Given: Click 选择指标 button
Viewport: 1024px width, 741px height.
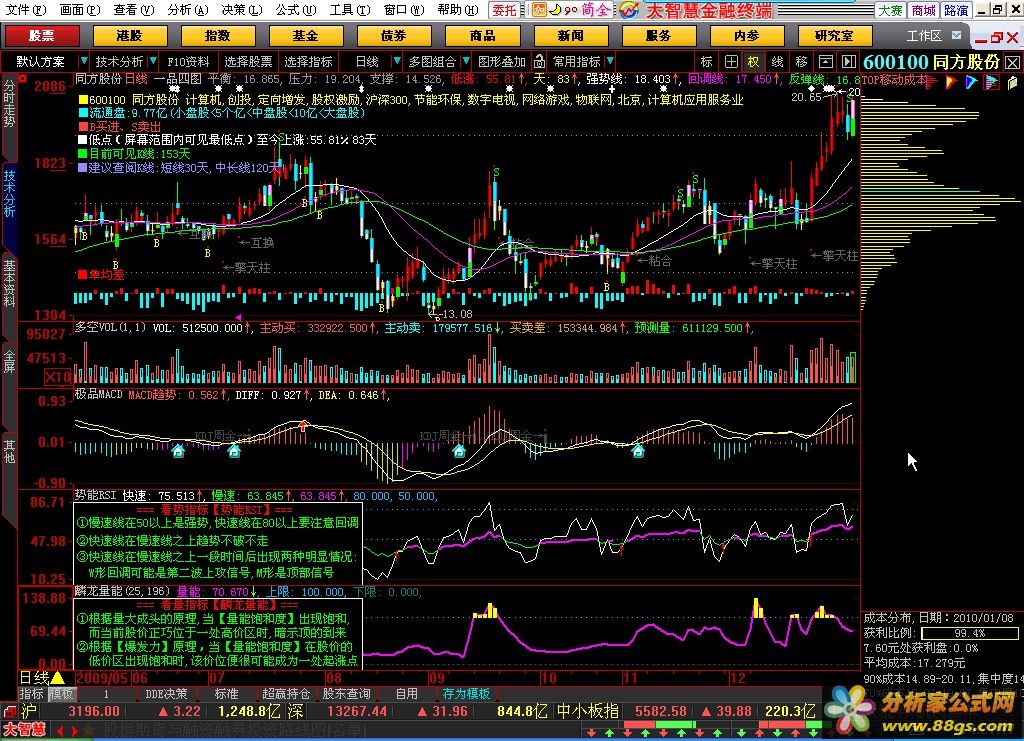Looking at the screenshot, I should point(308,62).
